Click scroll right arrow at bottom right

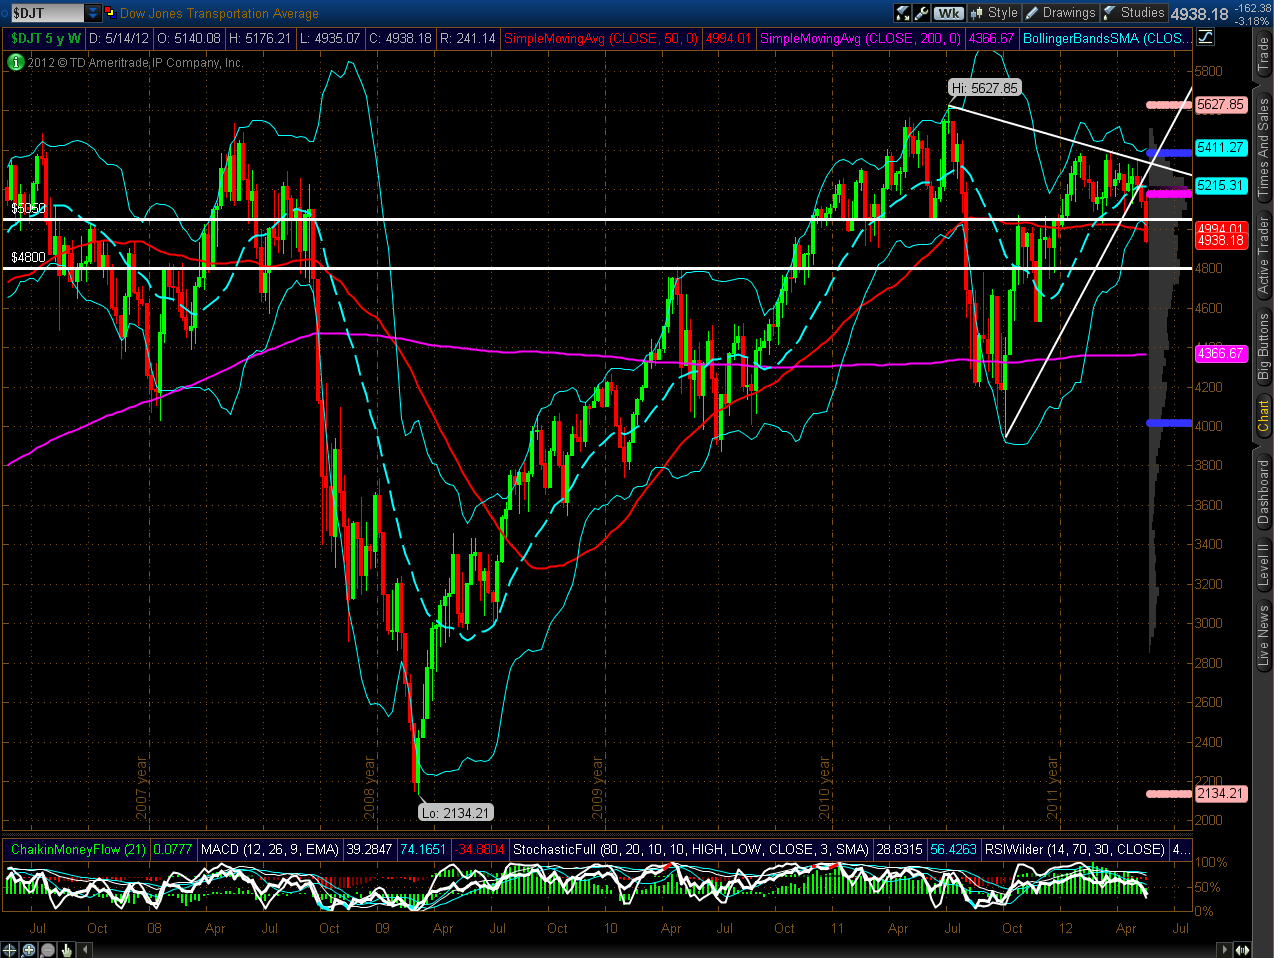(x=1225, y=949)
